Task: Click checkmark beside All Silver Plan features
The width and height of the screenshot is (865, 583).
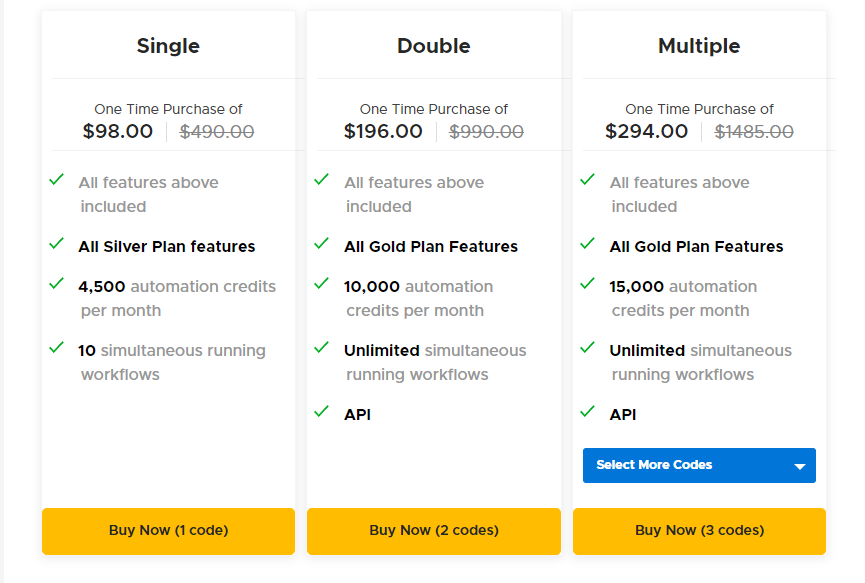Action: [x=57, y=244]
